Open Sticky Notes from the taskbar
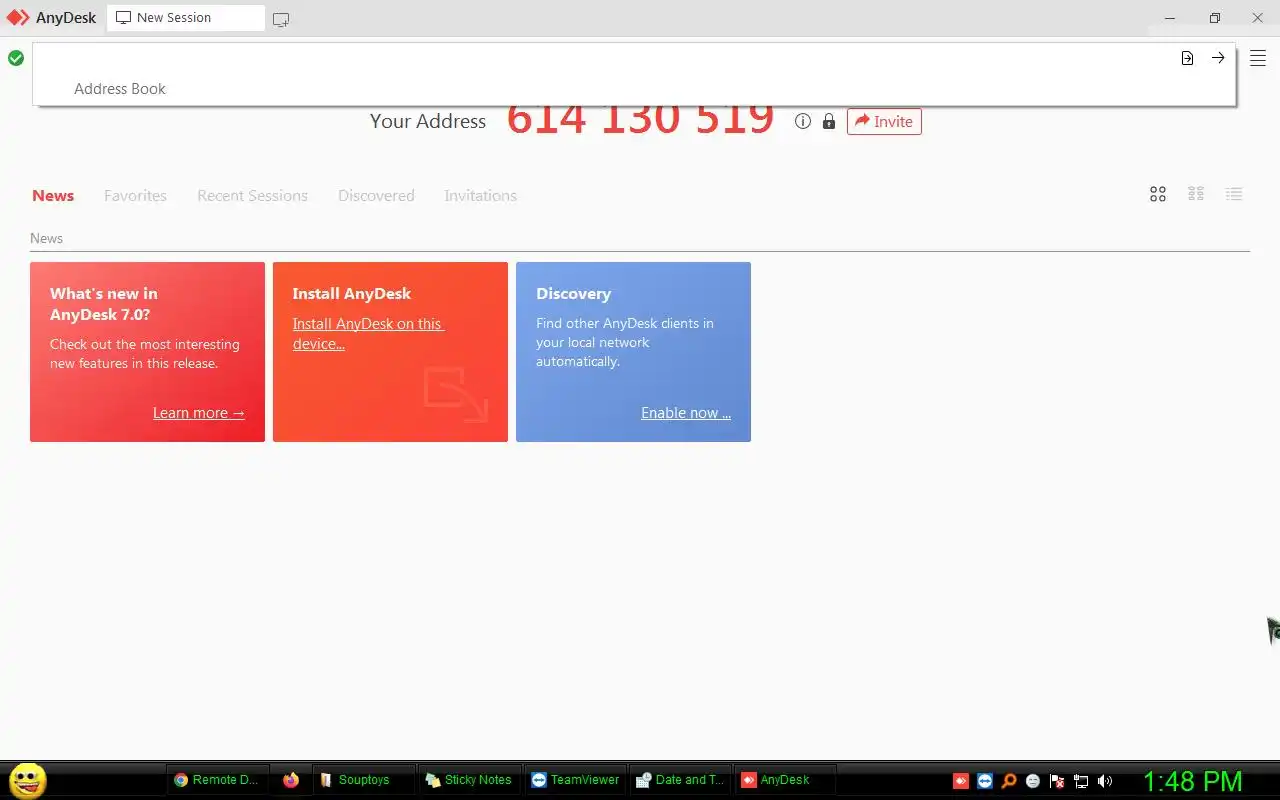This screenshot has width=1280, height=800. [468, 780]
